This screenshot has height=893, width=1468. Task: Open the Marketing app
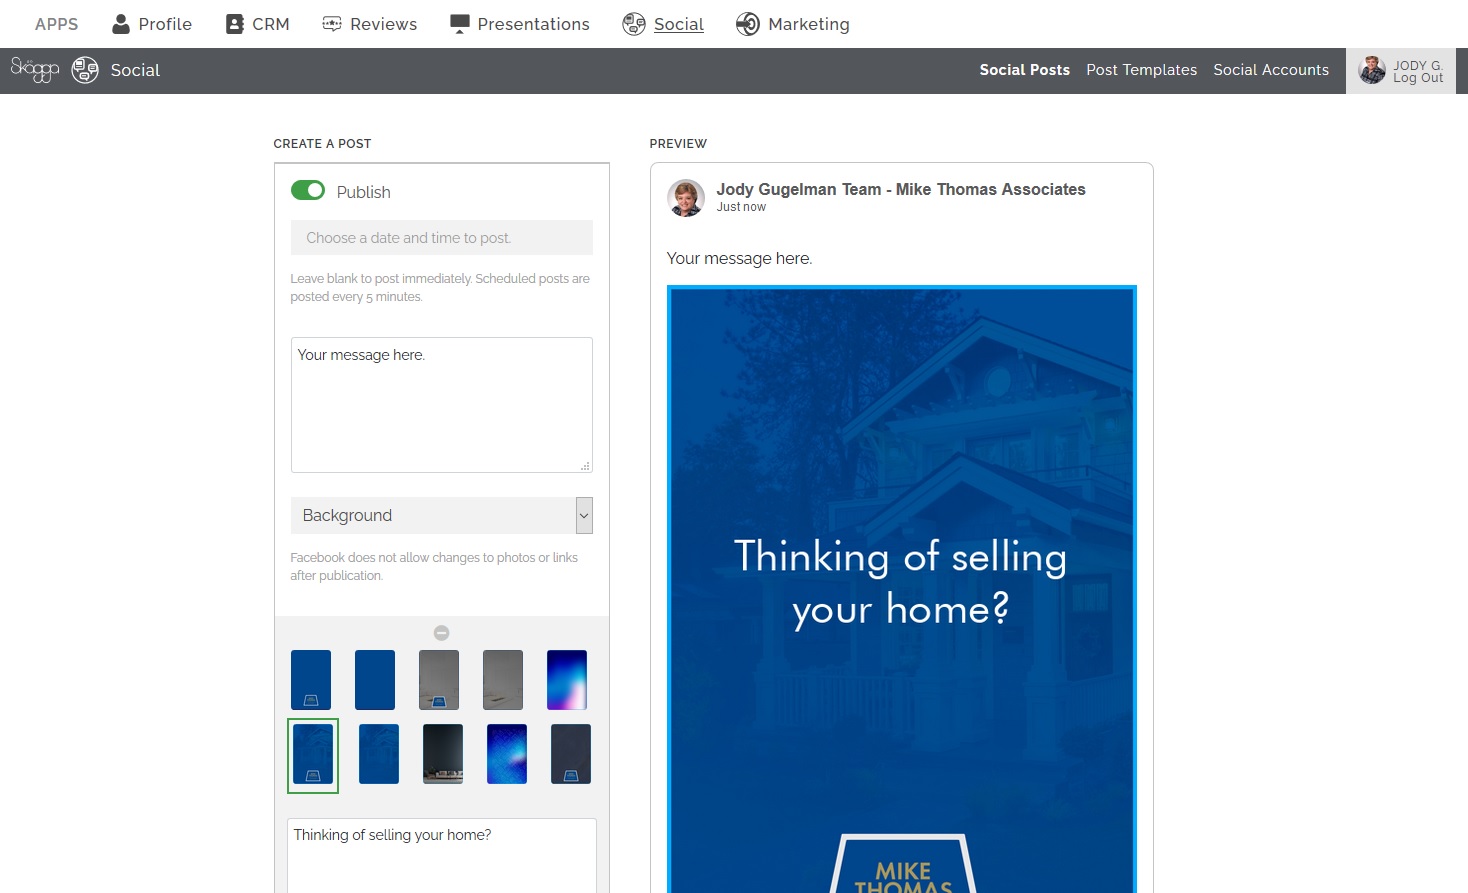793,24
